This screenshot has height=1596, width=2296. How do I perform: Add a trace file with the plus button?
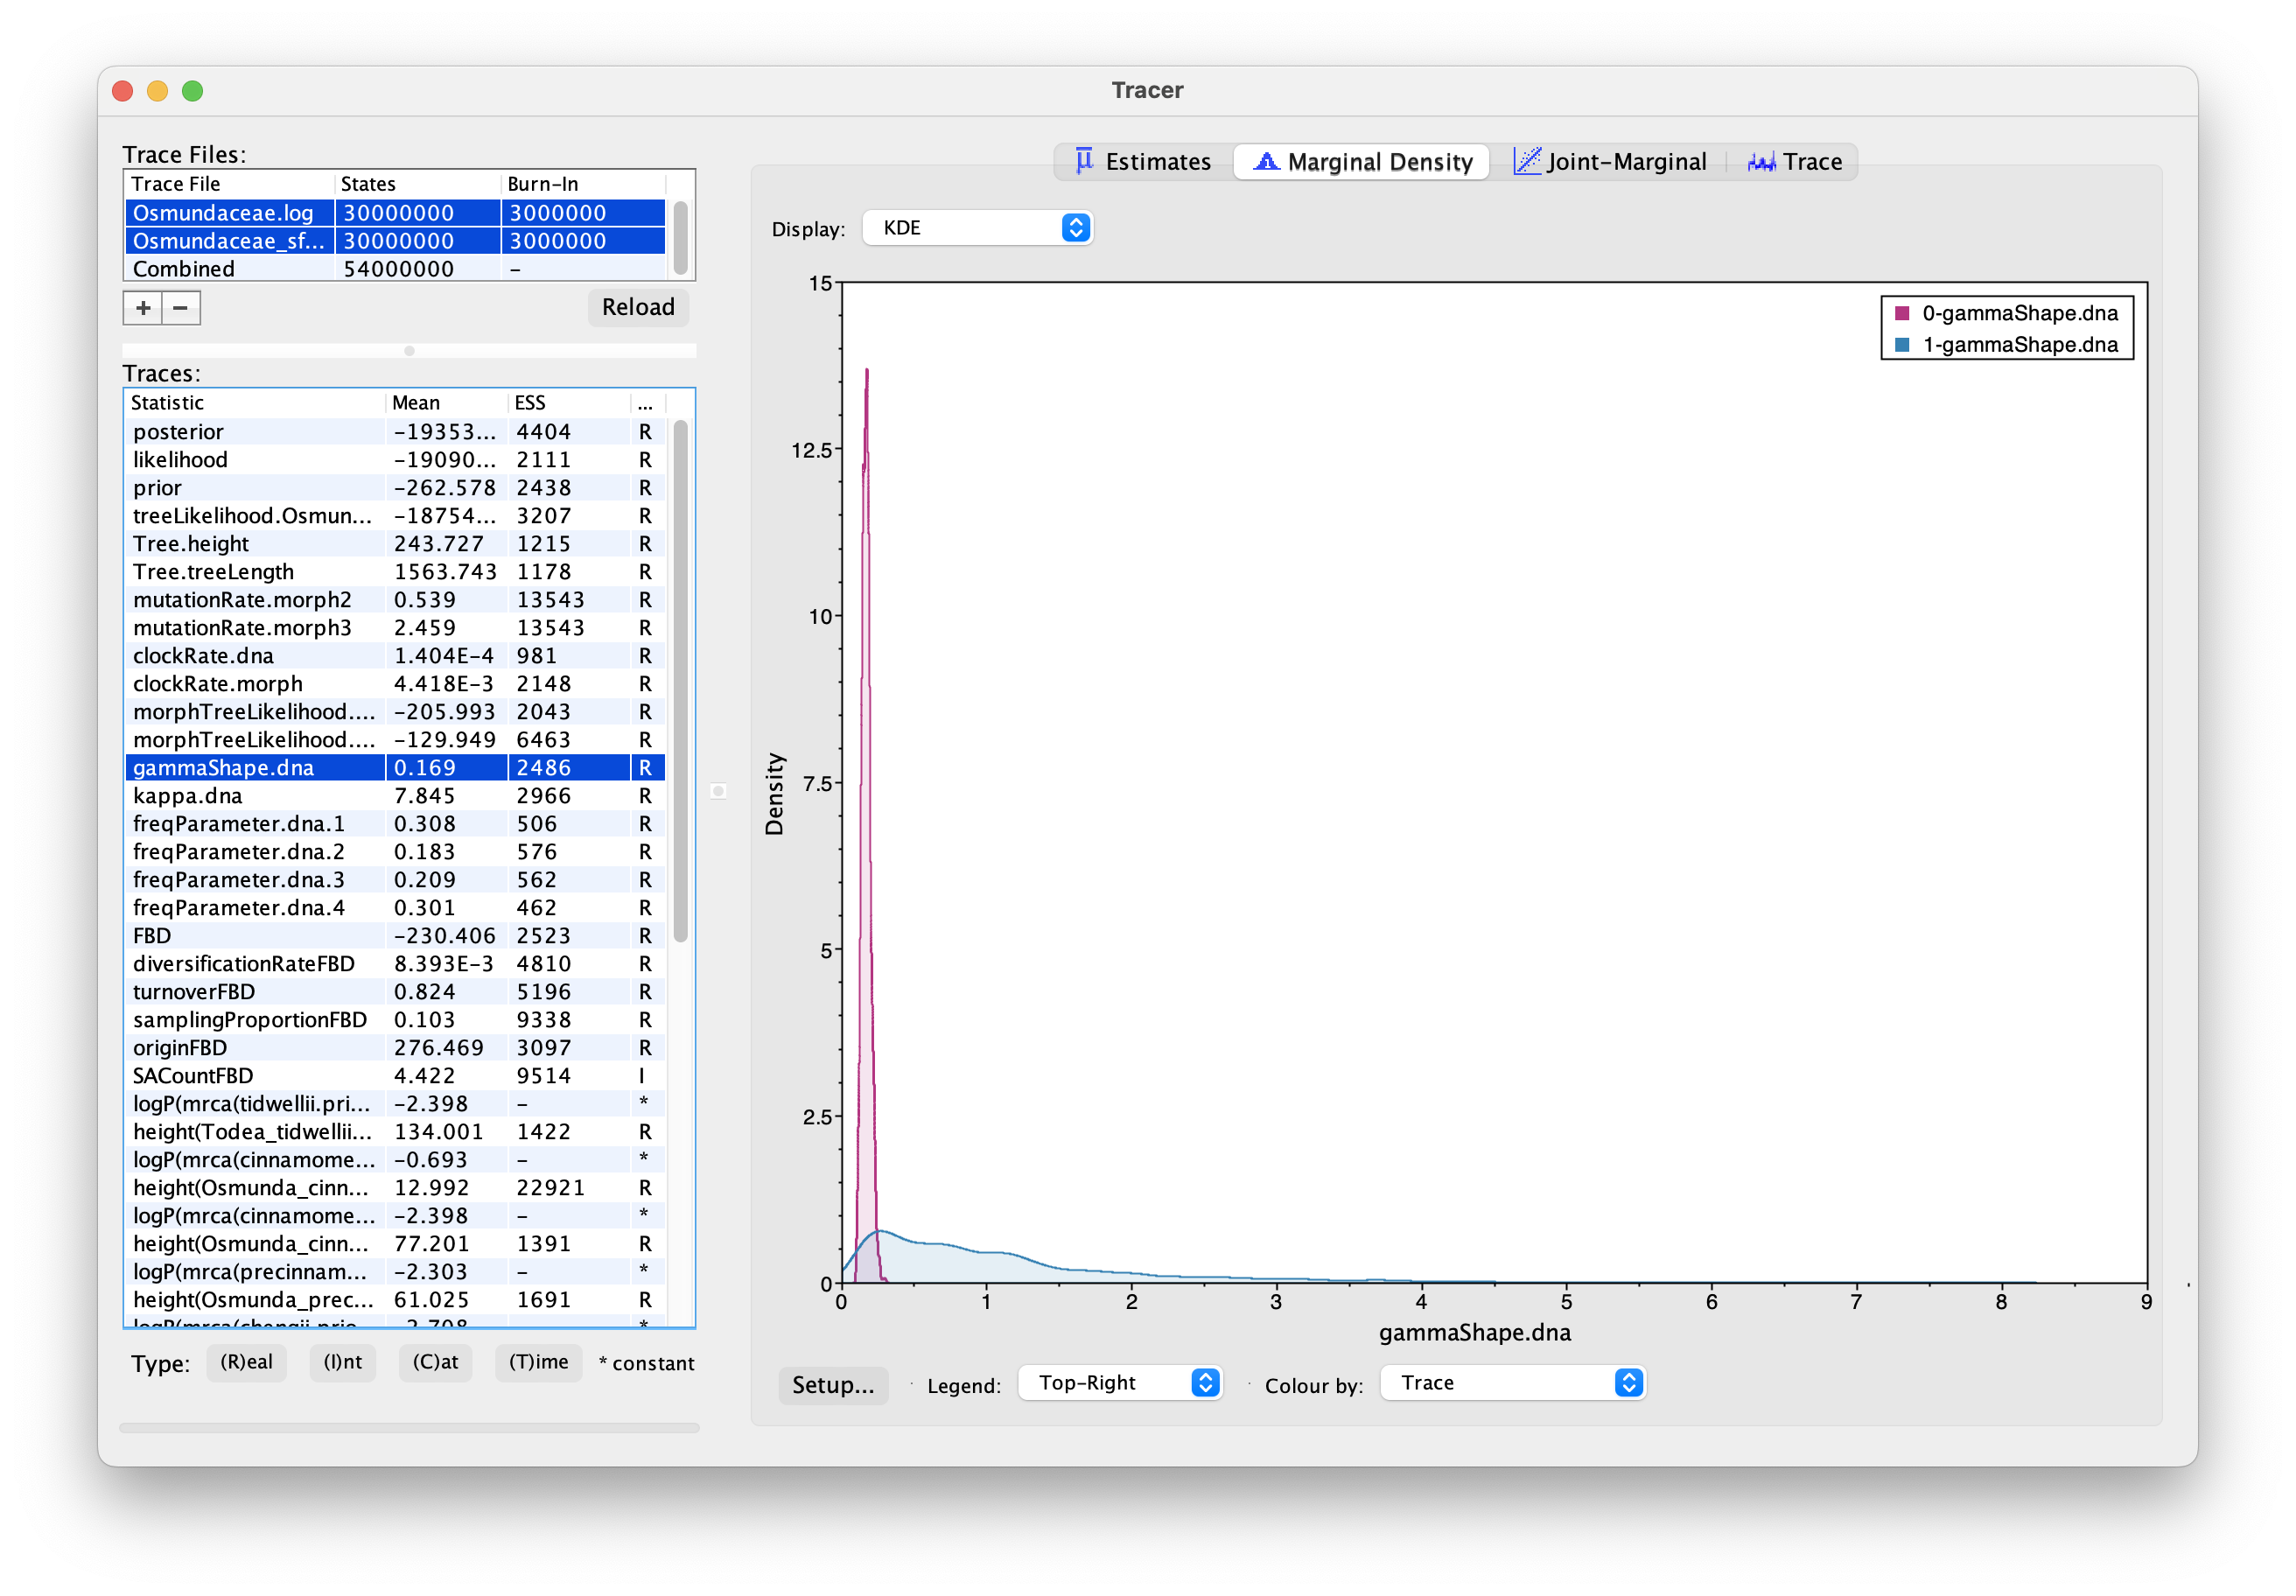point(143,308)
